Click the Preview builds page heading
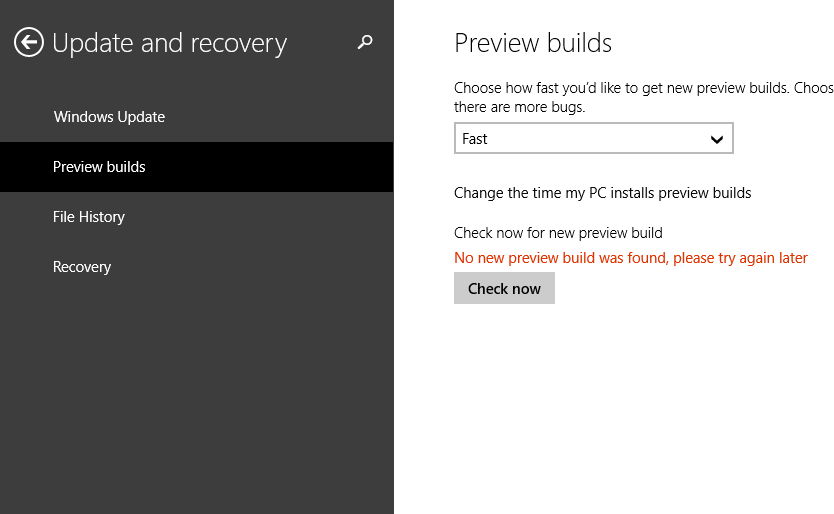 (533, 43)
